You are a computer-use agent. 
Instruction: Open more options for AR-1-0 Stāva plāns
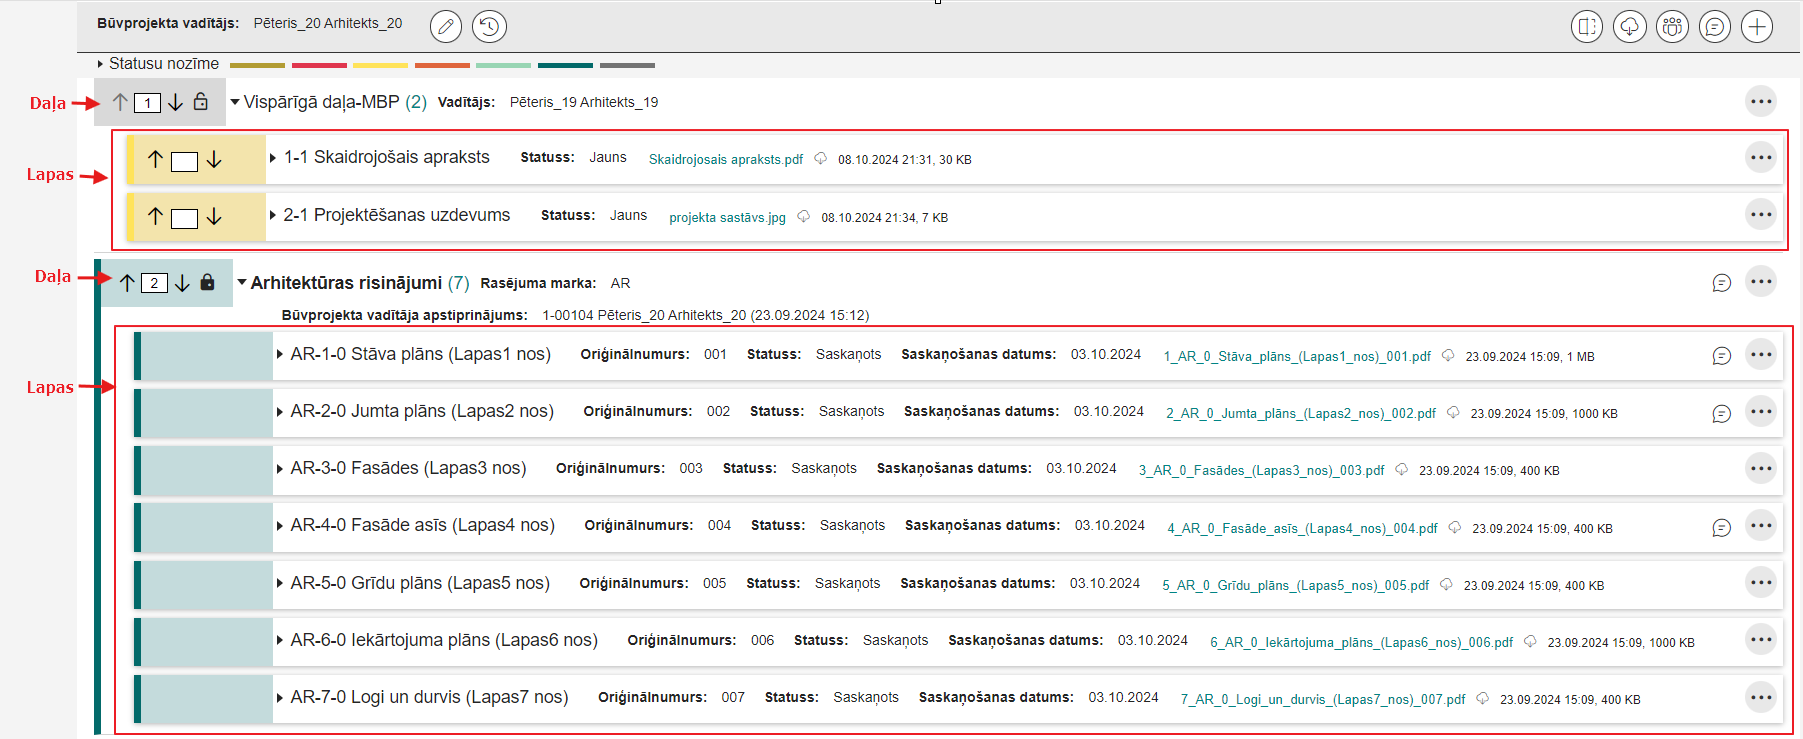tap(1761, 354)
